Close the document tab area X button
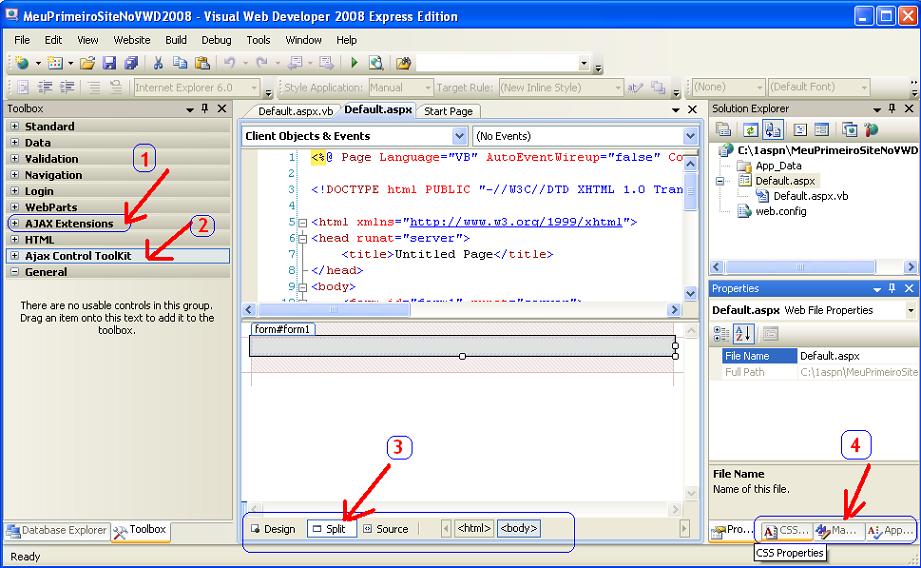Viewport: 921px width, 568px height. pyautogui.click(x=693, y=110)
